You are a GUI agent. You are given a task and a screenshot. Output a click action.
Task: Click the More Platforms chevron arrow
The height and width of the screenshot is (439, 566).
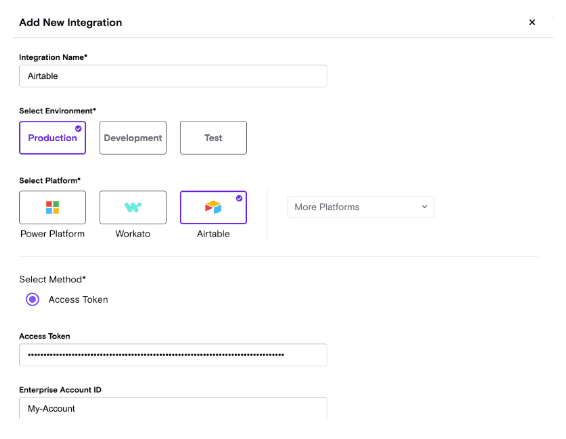424,207
